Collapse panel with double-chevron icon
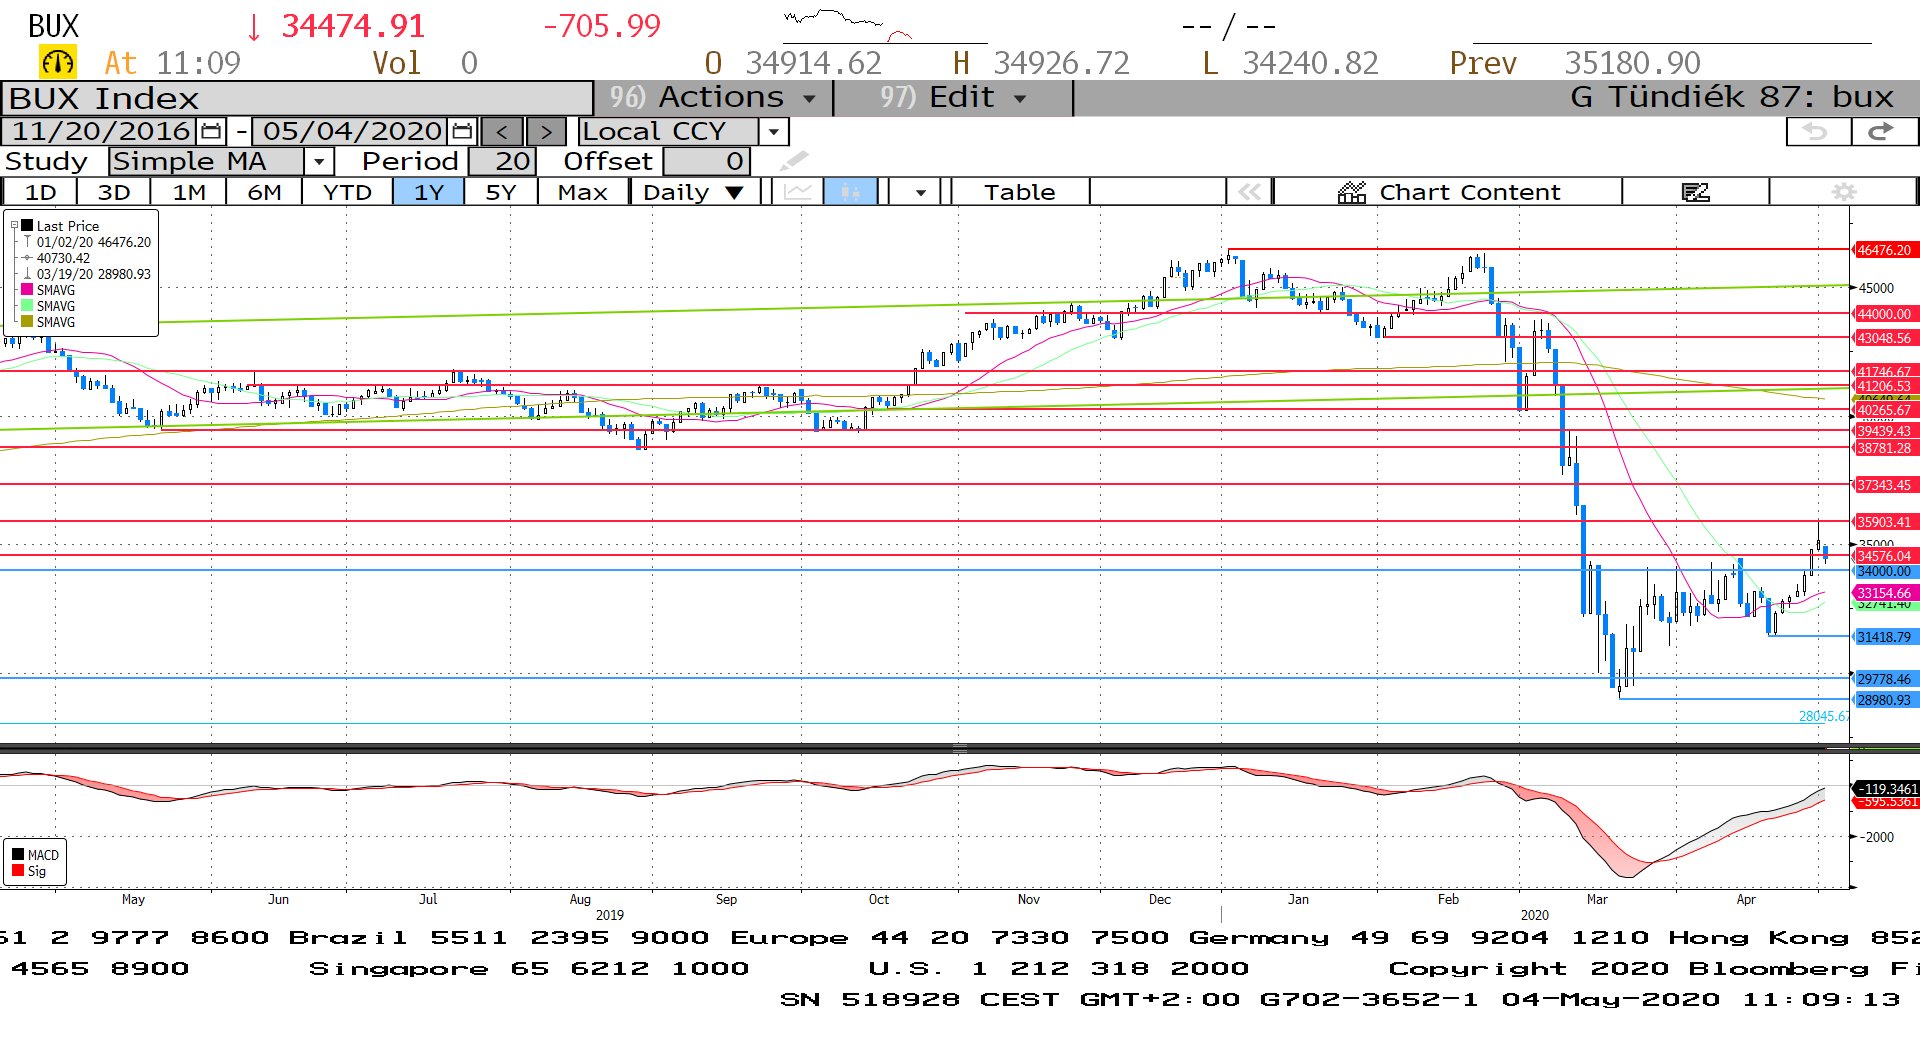This screenshot has width=1920, height=1039. (1250, 192)
